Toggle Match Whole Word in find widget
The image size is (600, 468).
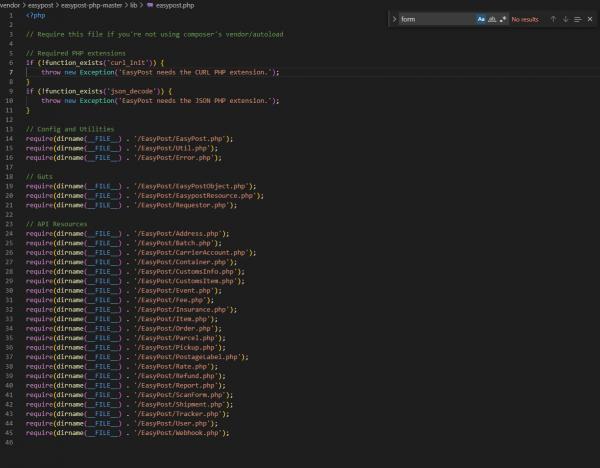click(x=492, y=19)
